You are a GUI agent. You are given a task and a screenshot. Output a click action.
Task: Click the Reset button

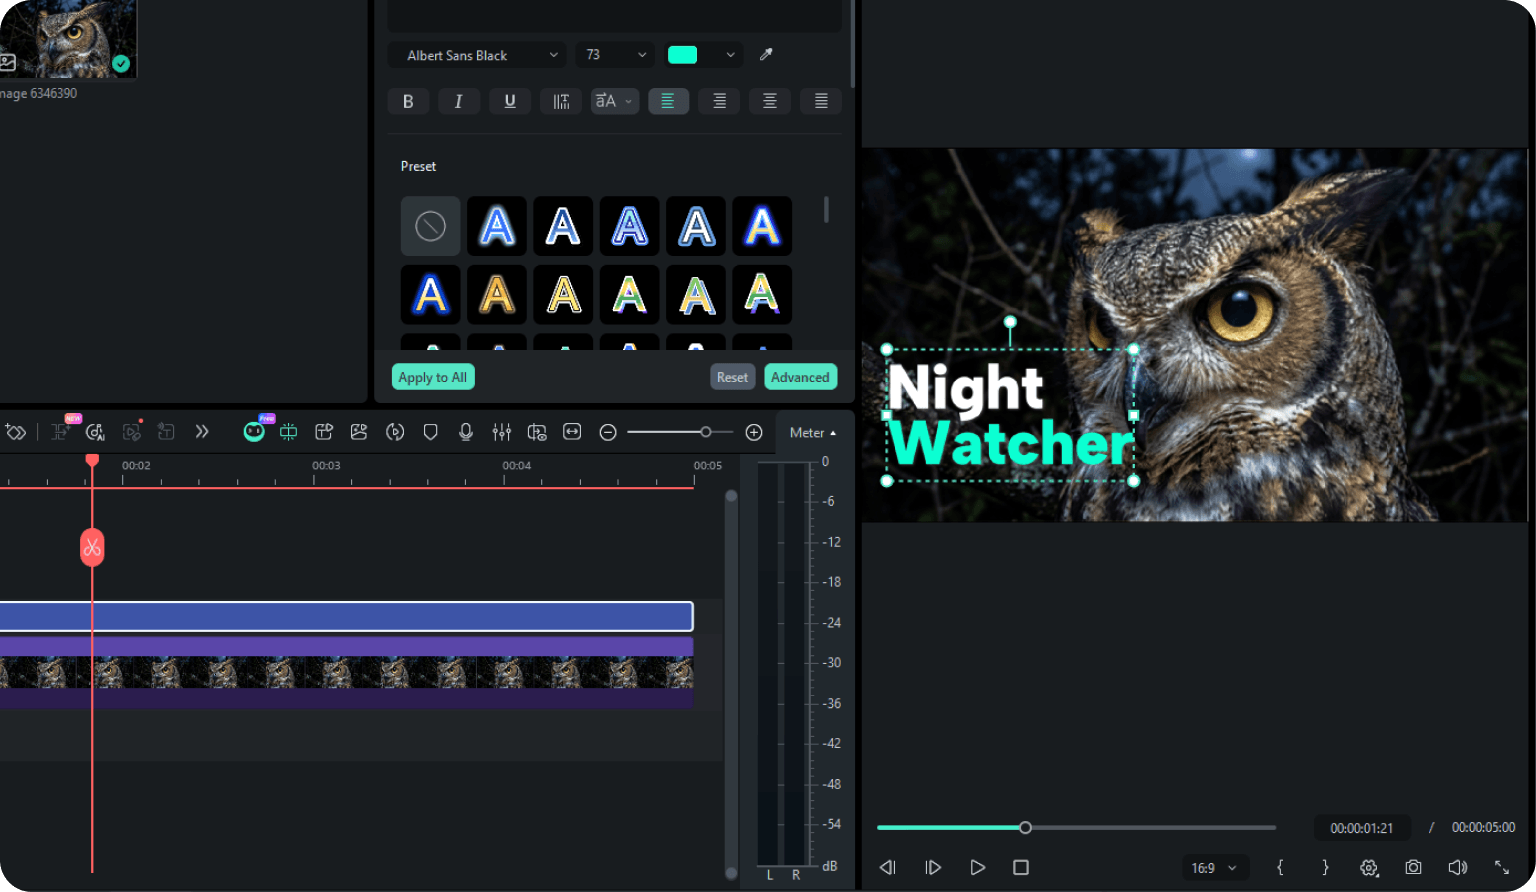[x=732, y=377]
